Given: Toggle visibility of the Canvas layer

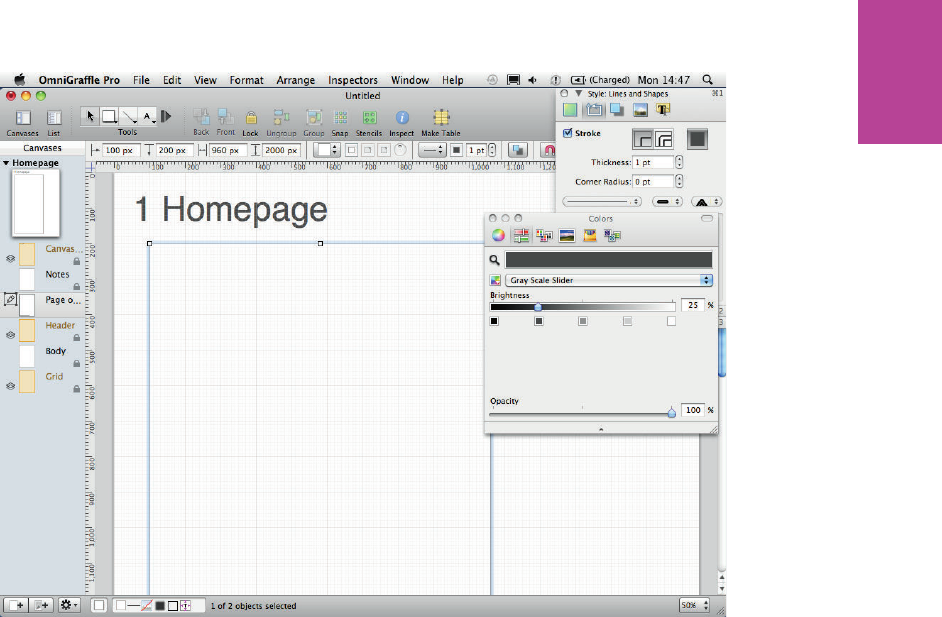Looking at the screenshot, I should coord(10,258).
